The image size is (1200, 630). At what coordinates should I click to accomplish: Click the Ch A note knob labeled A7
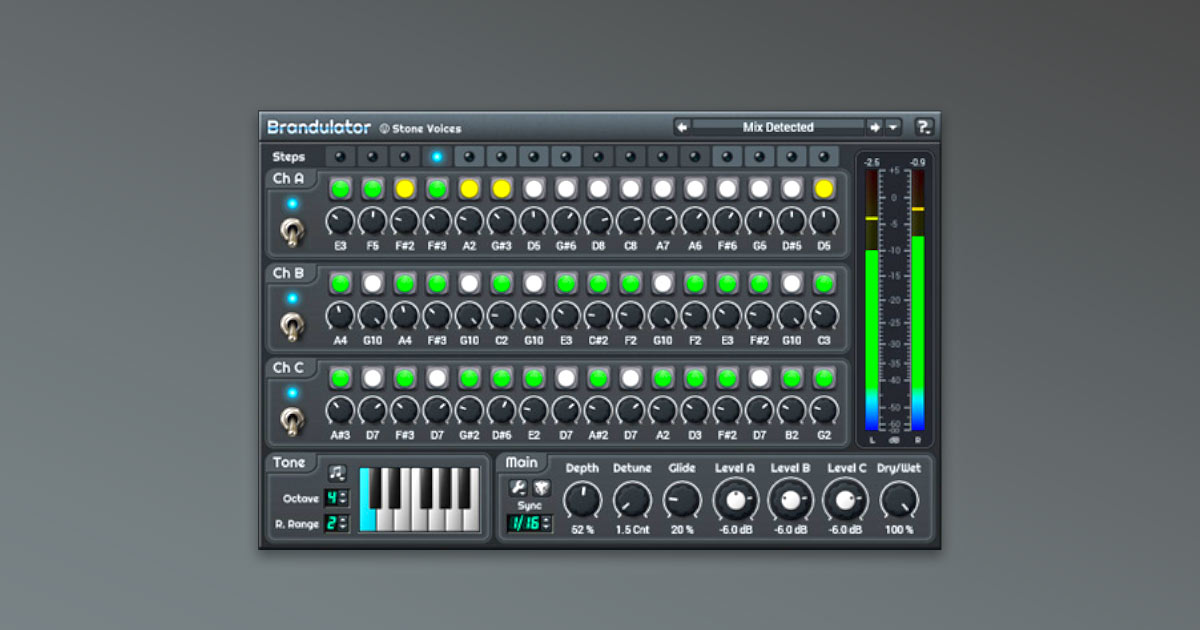coord(662,221)
